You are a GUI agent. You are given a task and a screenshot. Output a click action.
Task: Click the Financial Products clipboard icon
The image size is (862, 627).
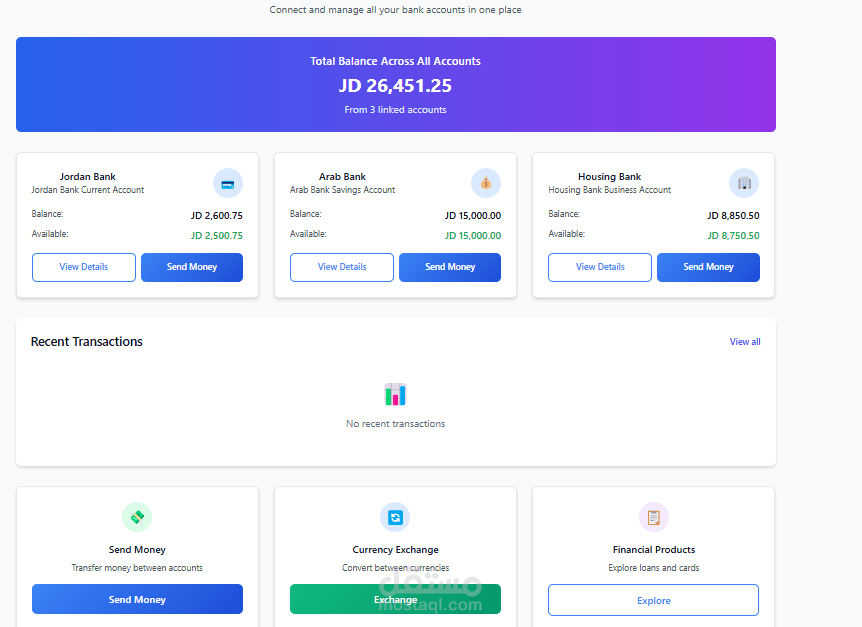point(654,517)
